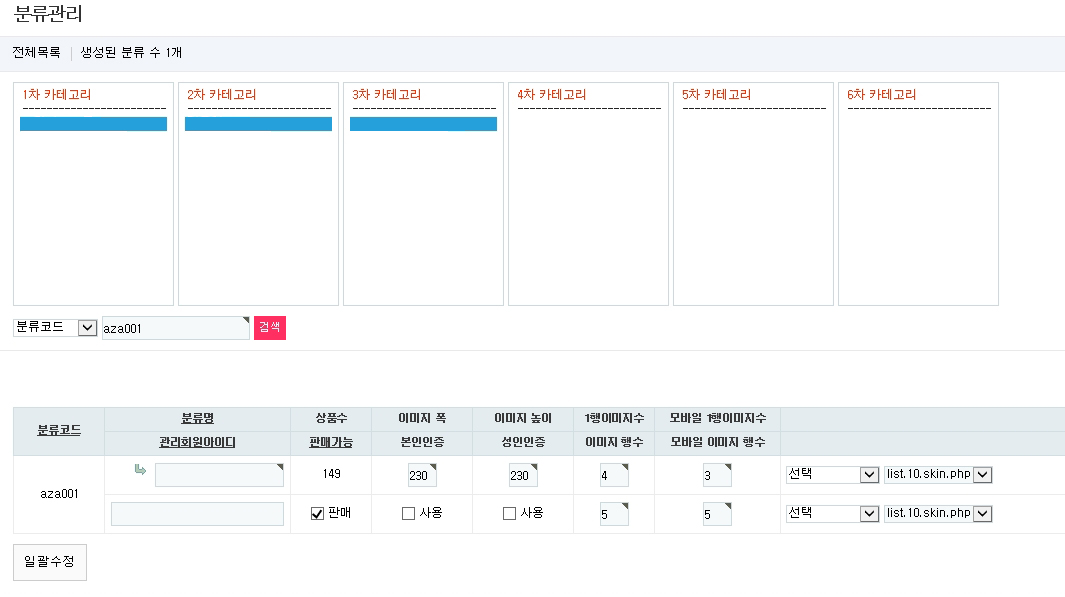Expand the top row list.10.skin.php dropdown
This screenshot has width=1065, height=597.
pos(937,475)
